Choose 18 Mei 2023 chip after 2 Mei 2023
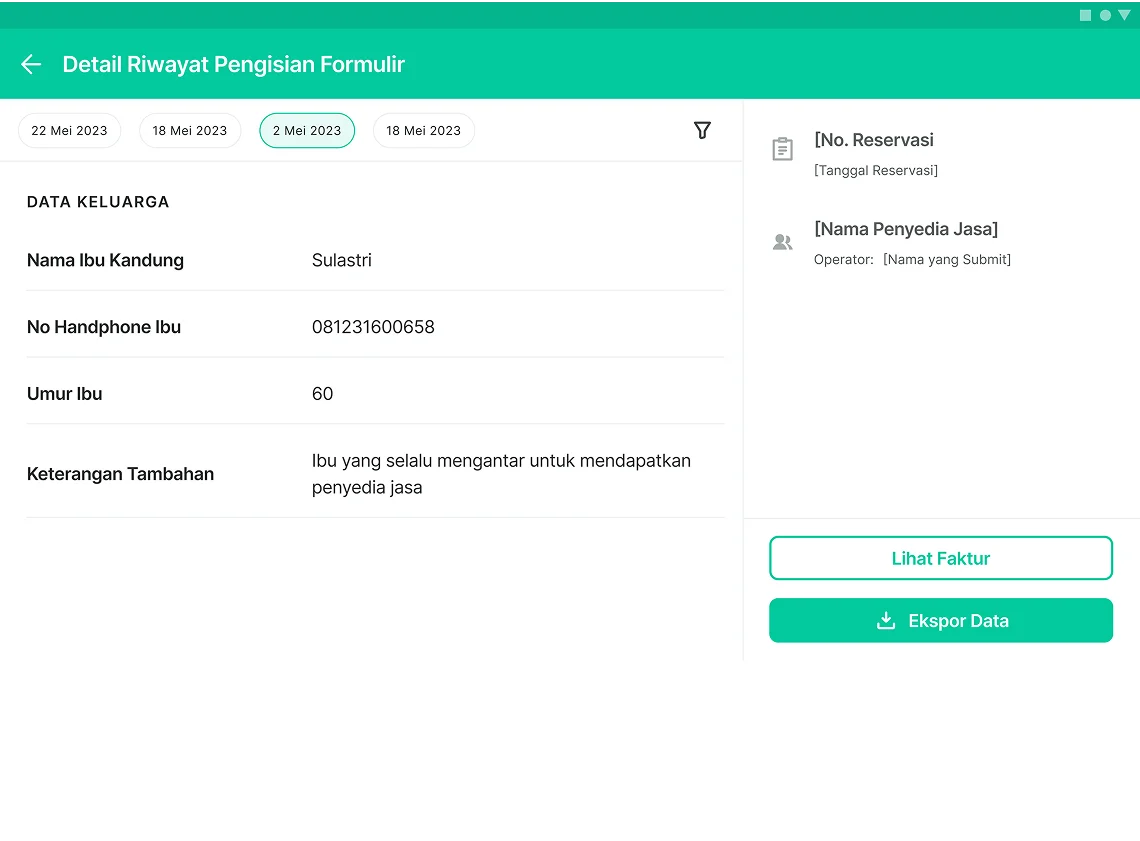 click(x=423, y=131)
